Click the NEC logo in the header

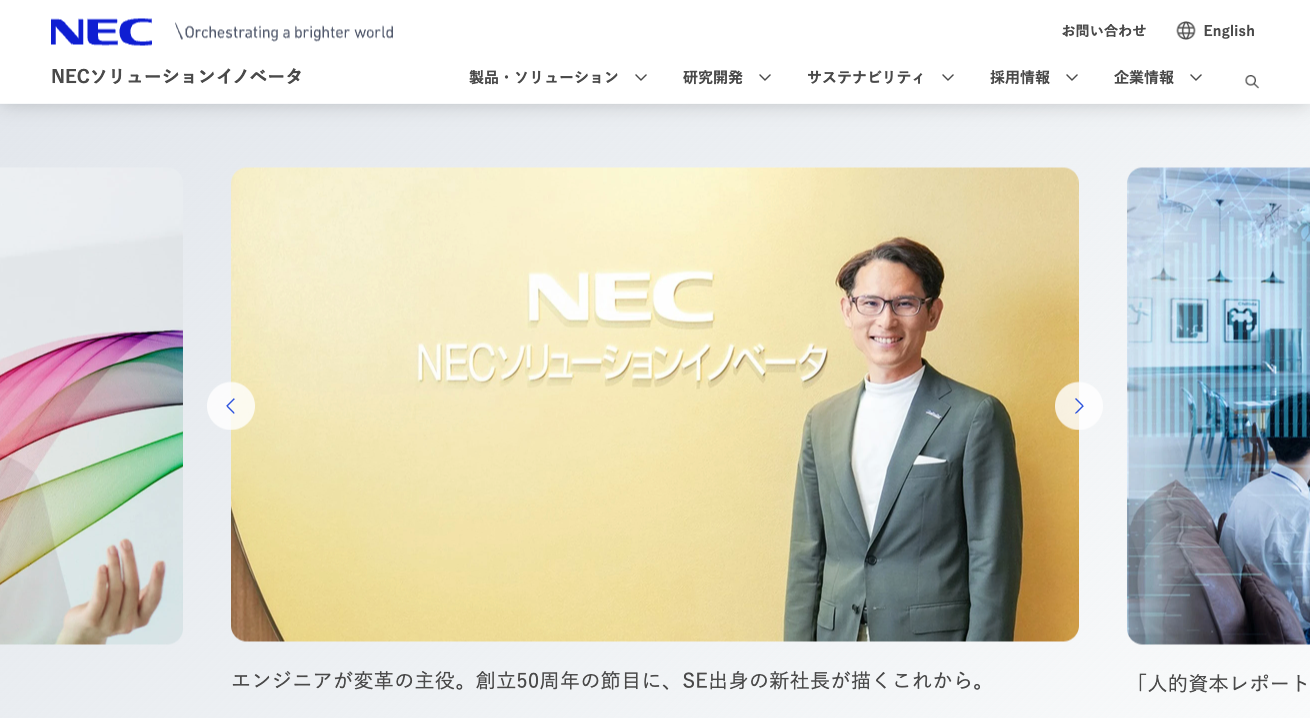102,32
